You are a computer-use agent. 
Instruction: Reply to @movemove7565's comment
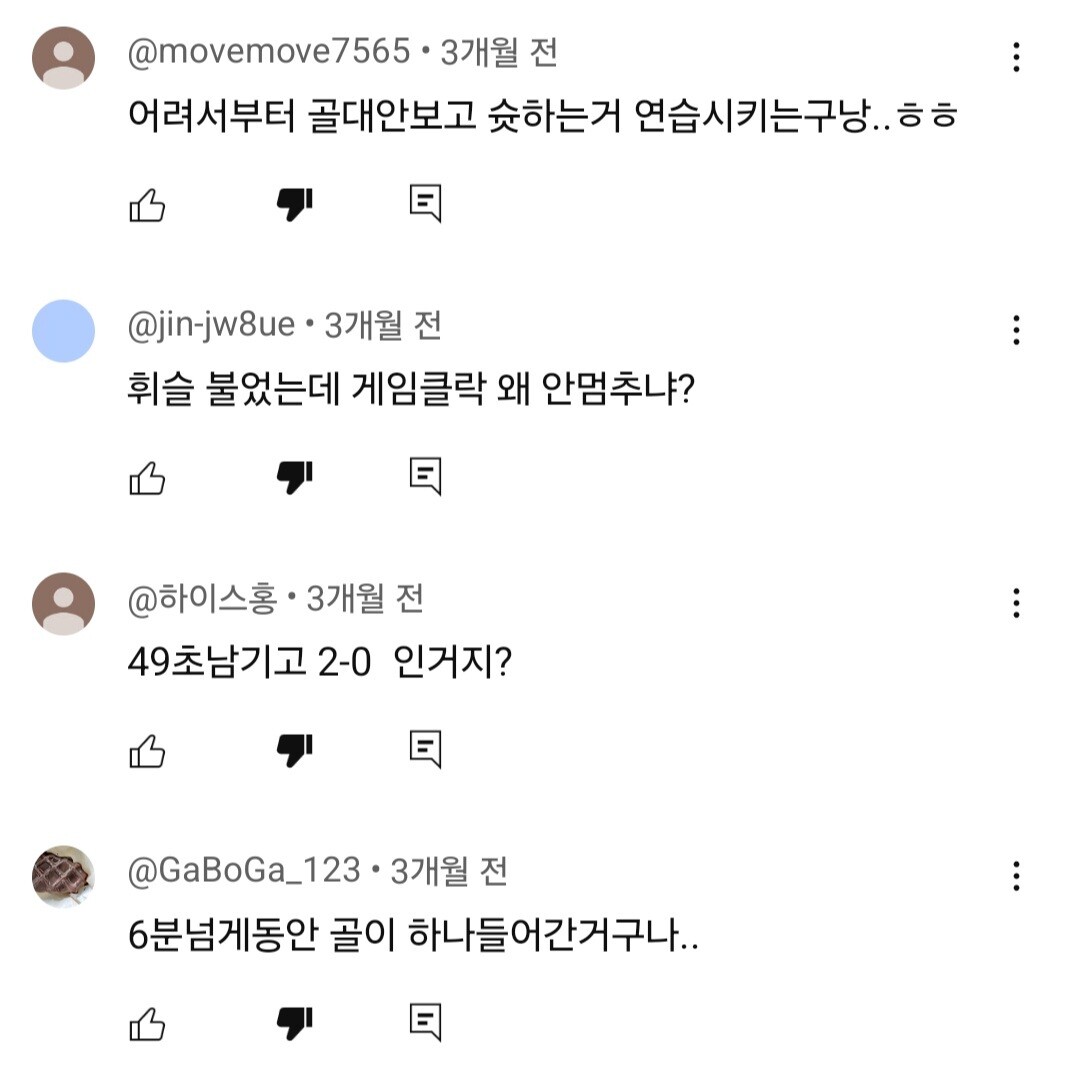(426, 203)
